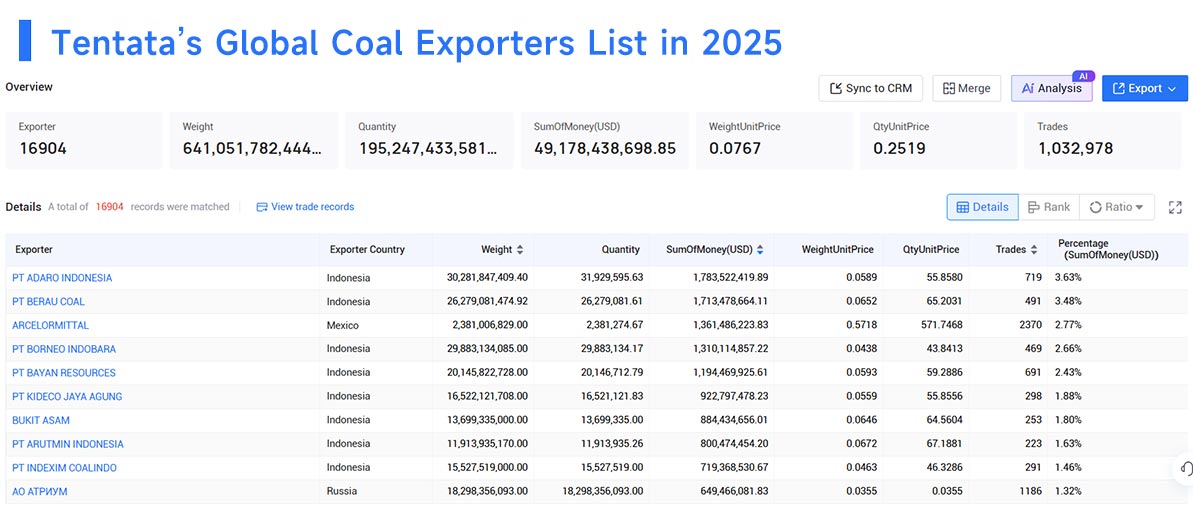
Task: Click the headset support icon at right edge
Action: (x=1185, y=468)
